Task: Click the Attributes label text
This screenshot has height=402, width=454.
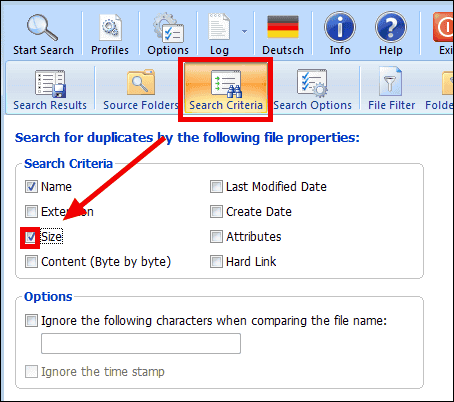Action: click(254, 237)
